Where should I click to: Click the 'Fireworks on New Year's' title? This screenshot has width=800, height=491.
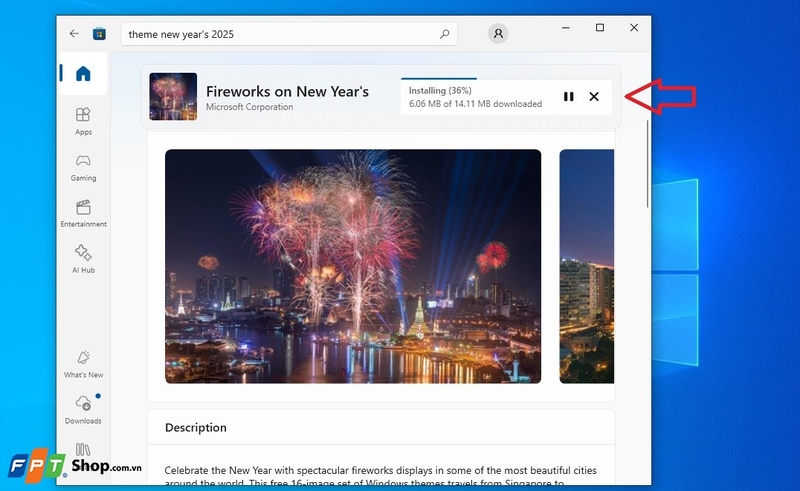[287, 91]
